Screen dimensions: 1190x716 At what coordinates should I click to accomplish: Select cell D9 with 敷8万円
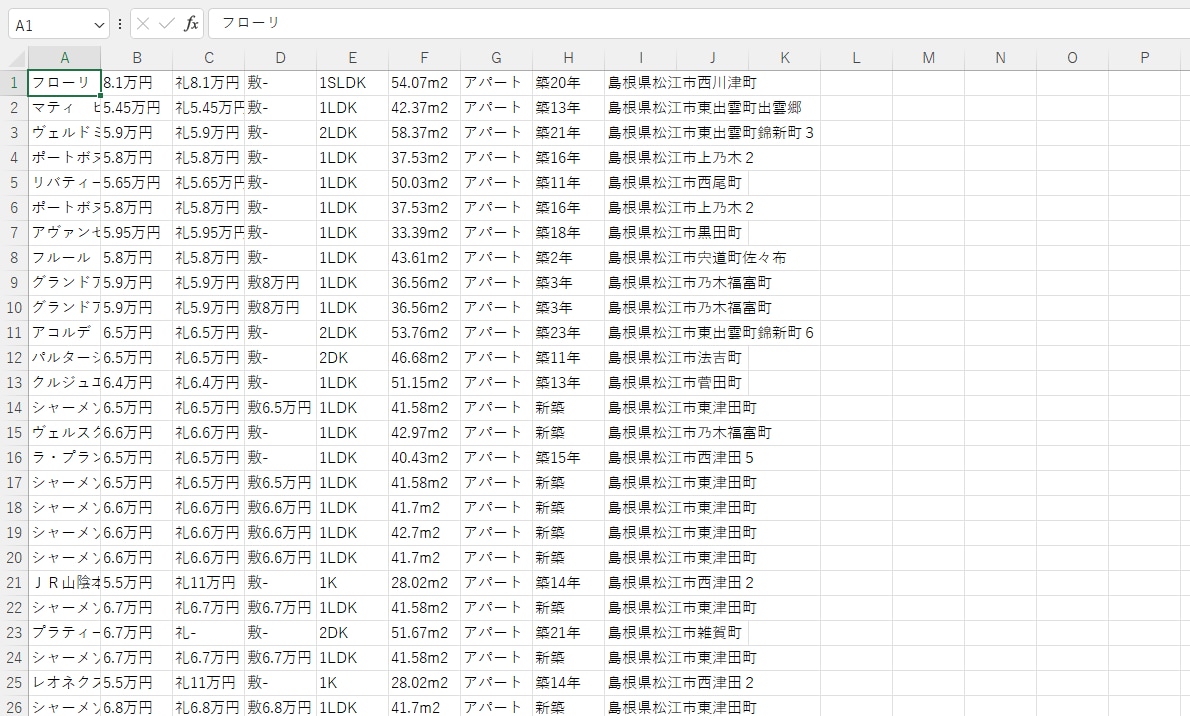280,282
